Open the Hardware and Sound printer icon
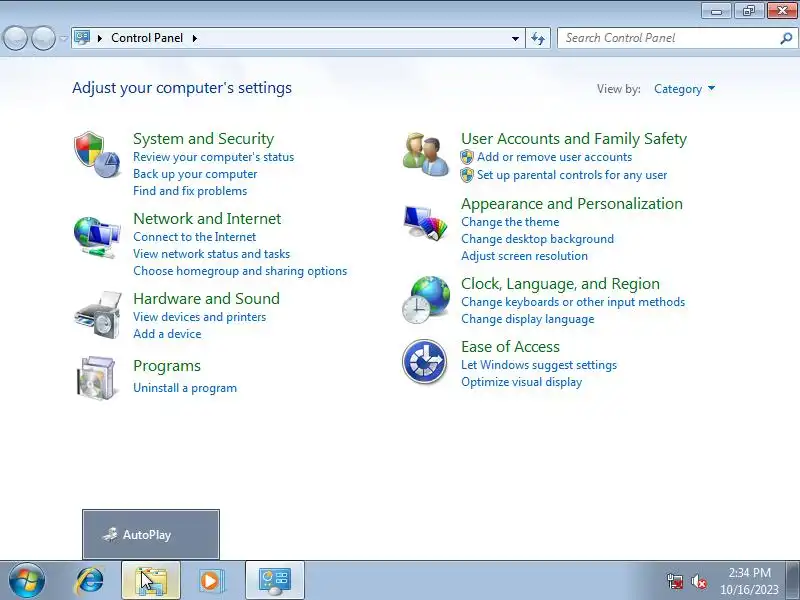 [x=98, y=315]
